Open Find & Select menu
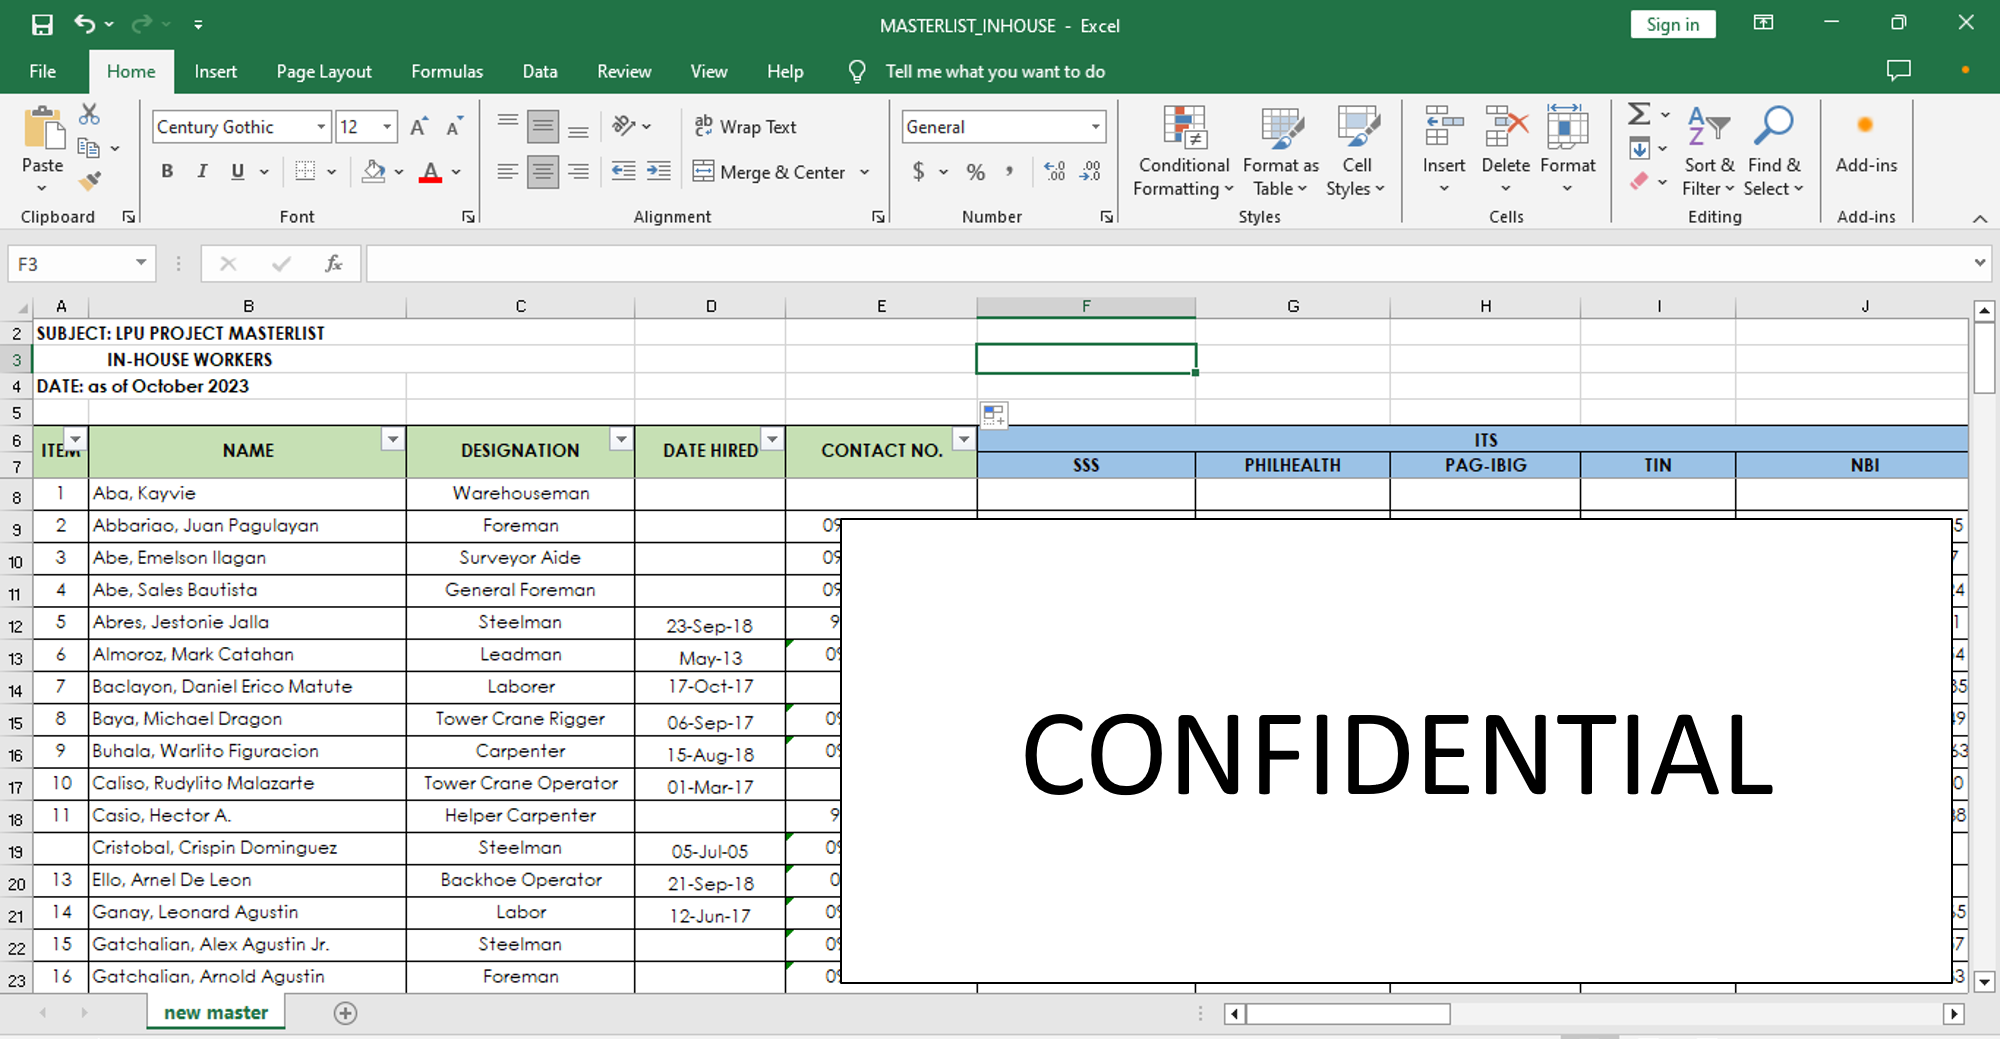2000x1039 pixels. click(x=1774, y=152)
